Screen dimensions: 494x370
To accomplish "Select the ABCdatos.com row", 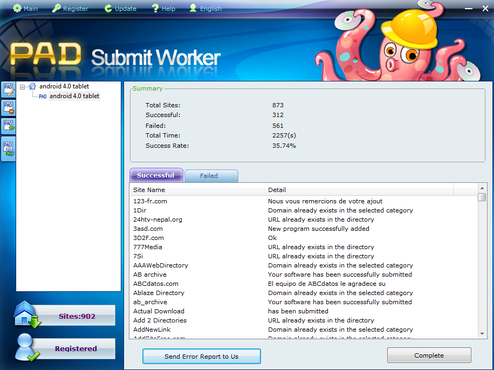I will (x=304, y=284).
